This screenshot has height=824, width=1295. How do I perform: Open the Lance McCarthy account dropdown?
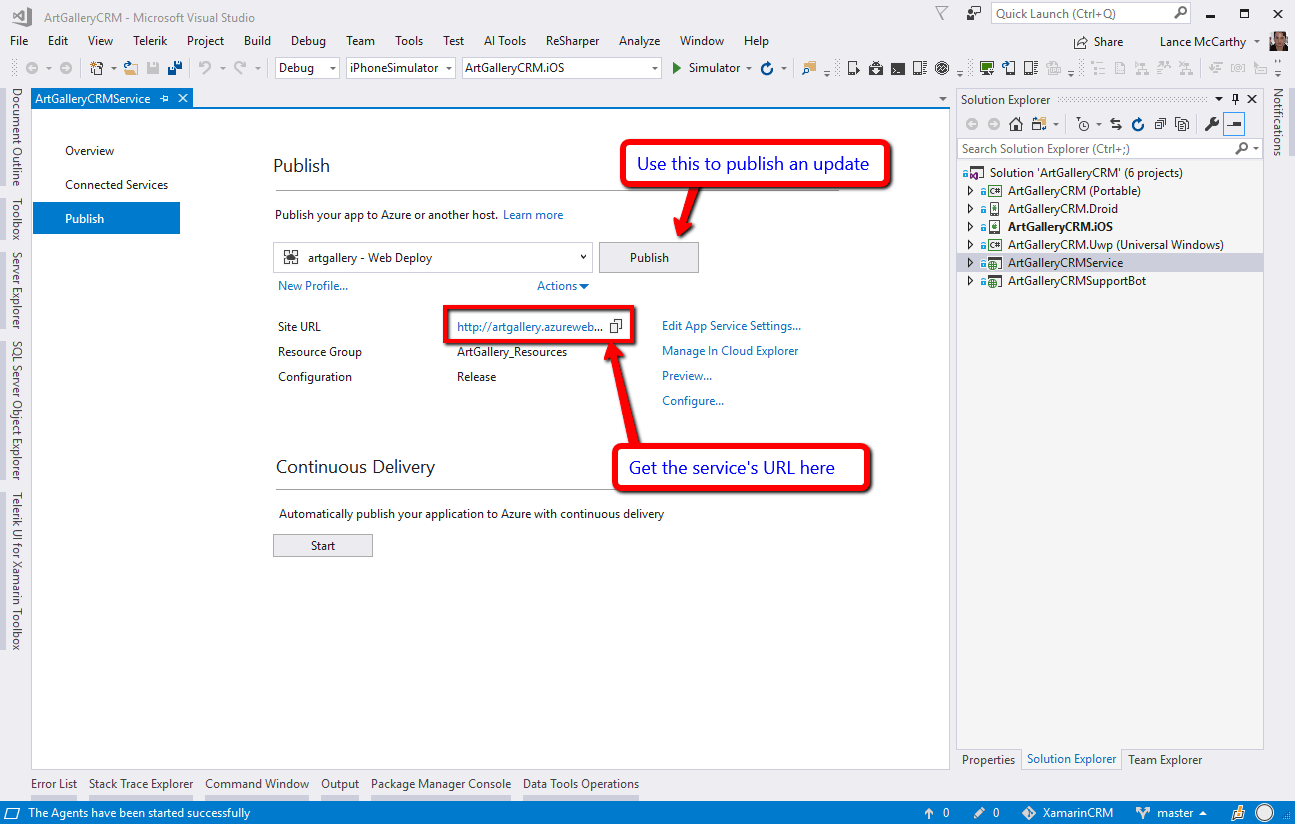1210,42
